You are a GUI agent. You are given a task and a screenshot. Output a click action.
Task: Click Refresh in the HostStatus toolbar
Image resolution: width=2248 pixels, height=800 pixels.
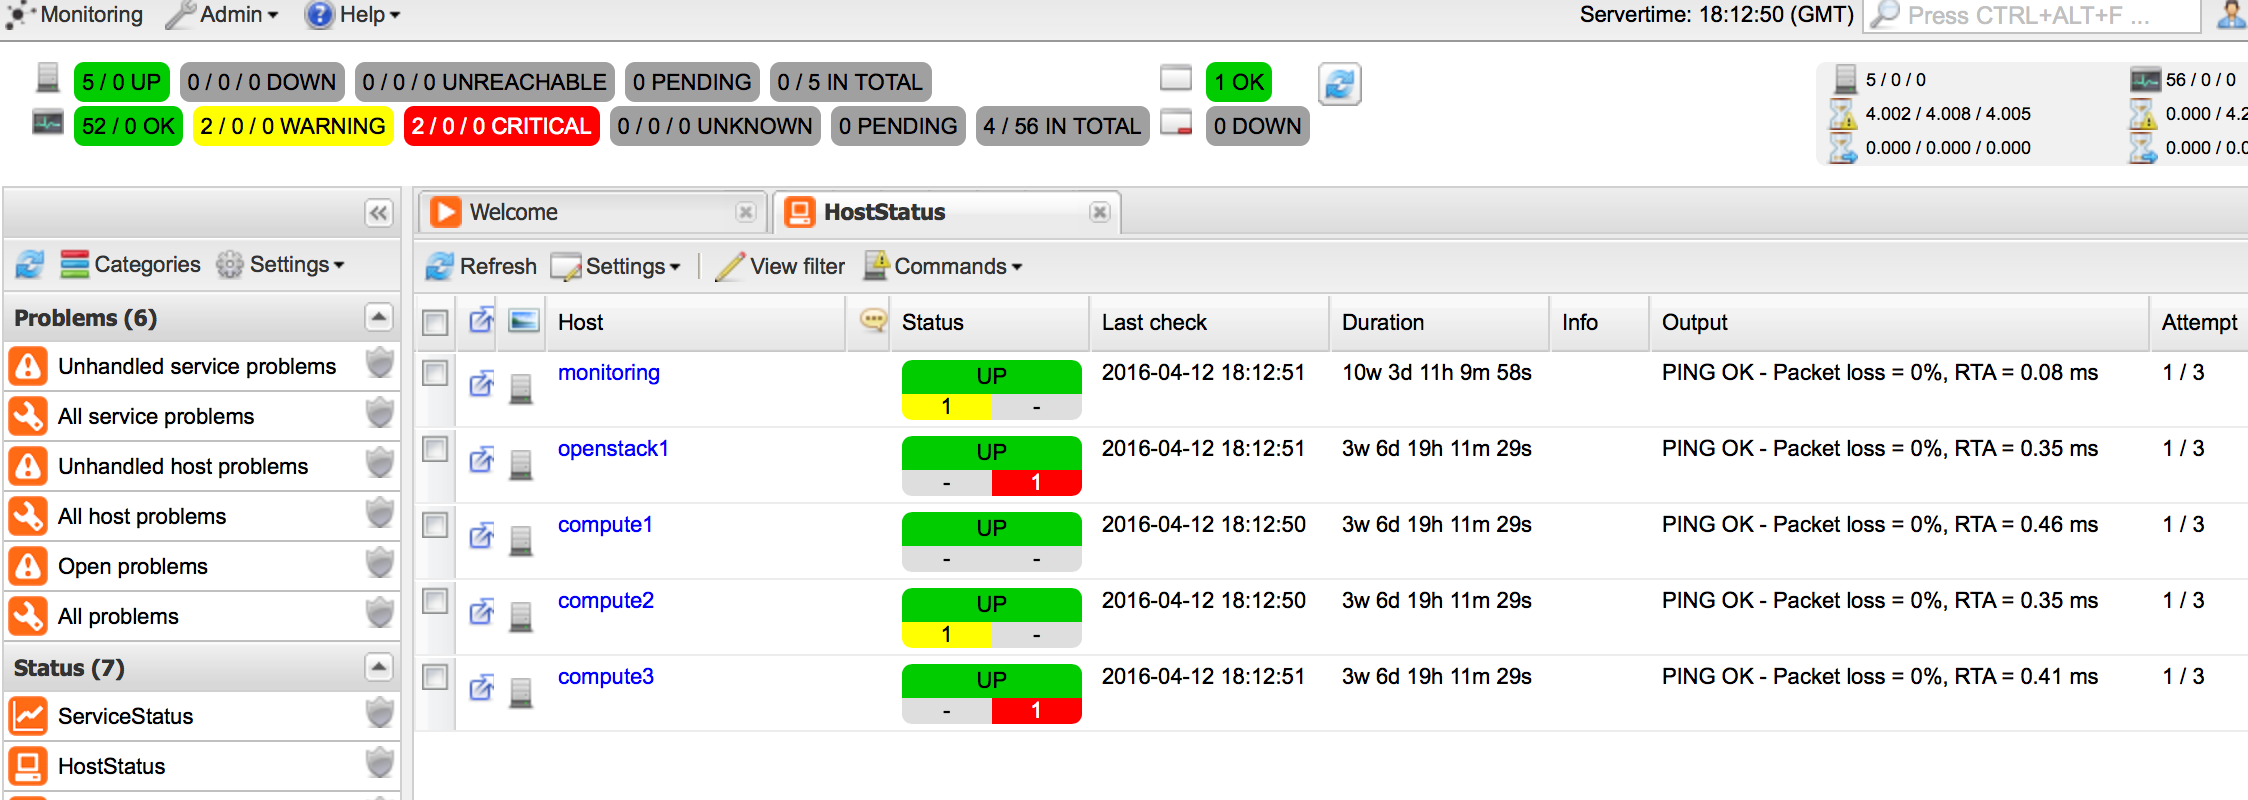tap(481, 267)
